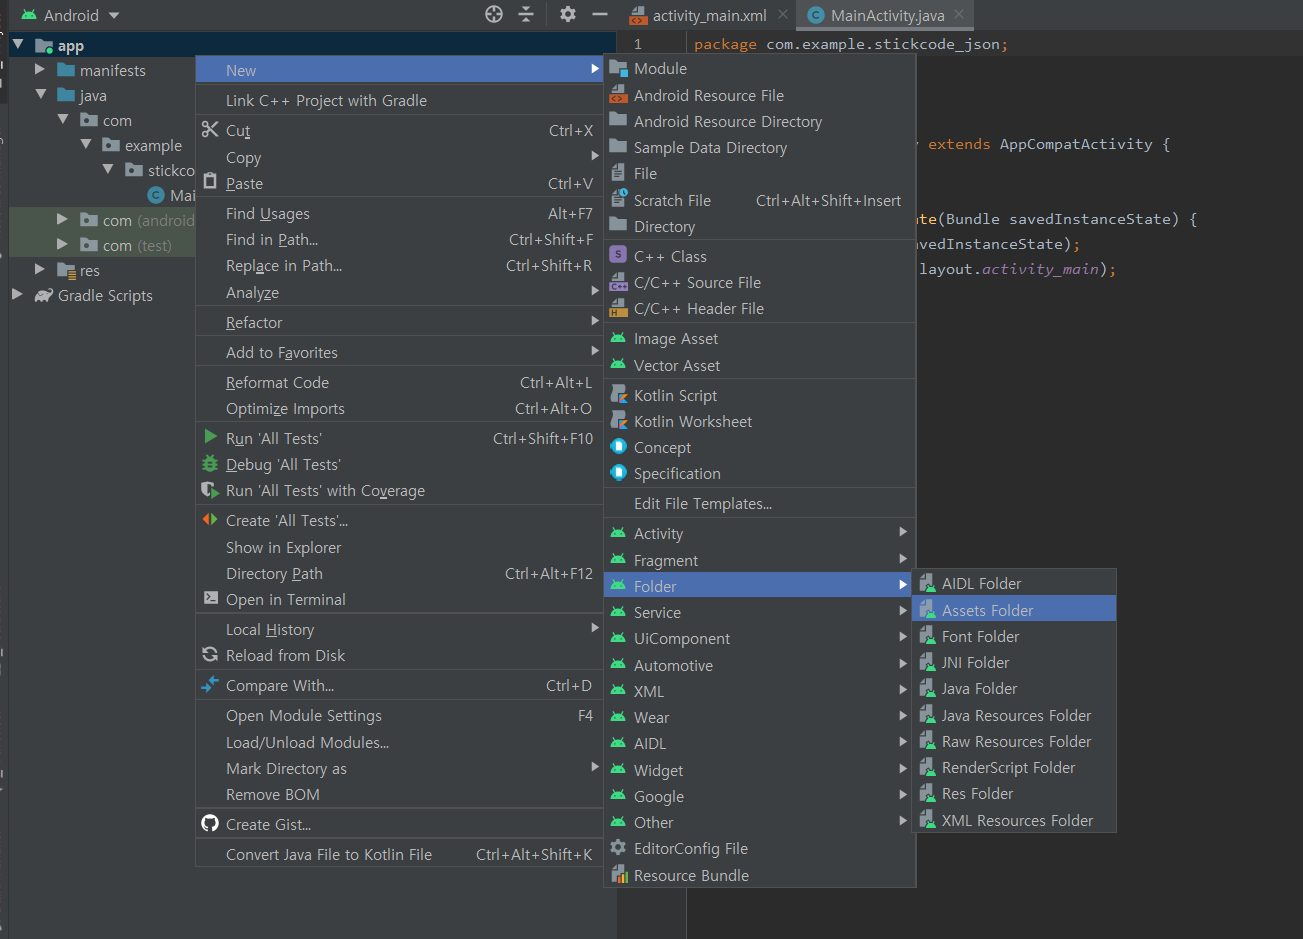This screenshot has width=1303, height=939.
Task: Click the Open in Terminal icon
Action: tap(210, 598)
